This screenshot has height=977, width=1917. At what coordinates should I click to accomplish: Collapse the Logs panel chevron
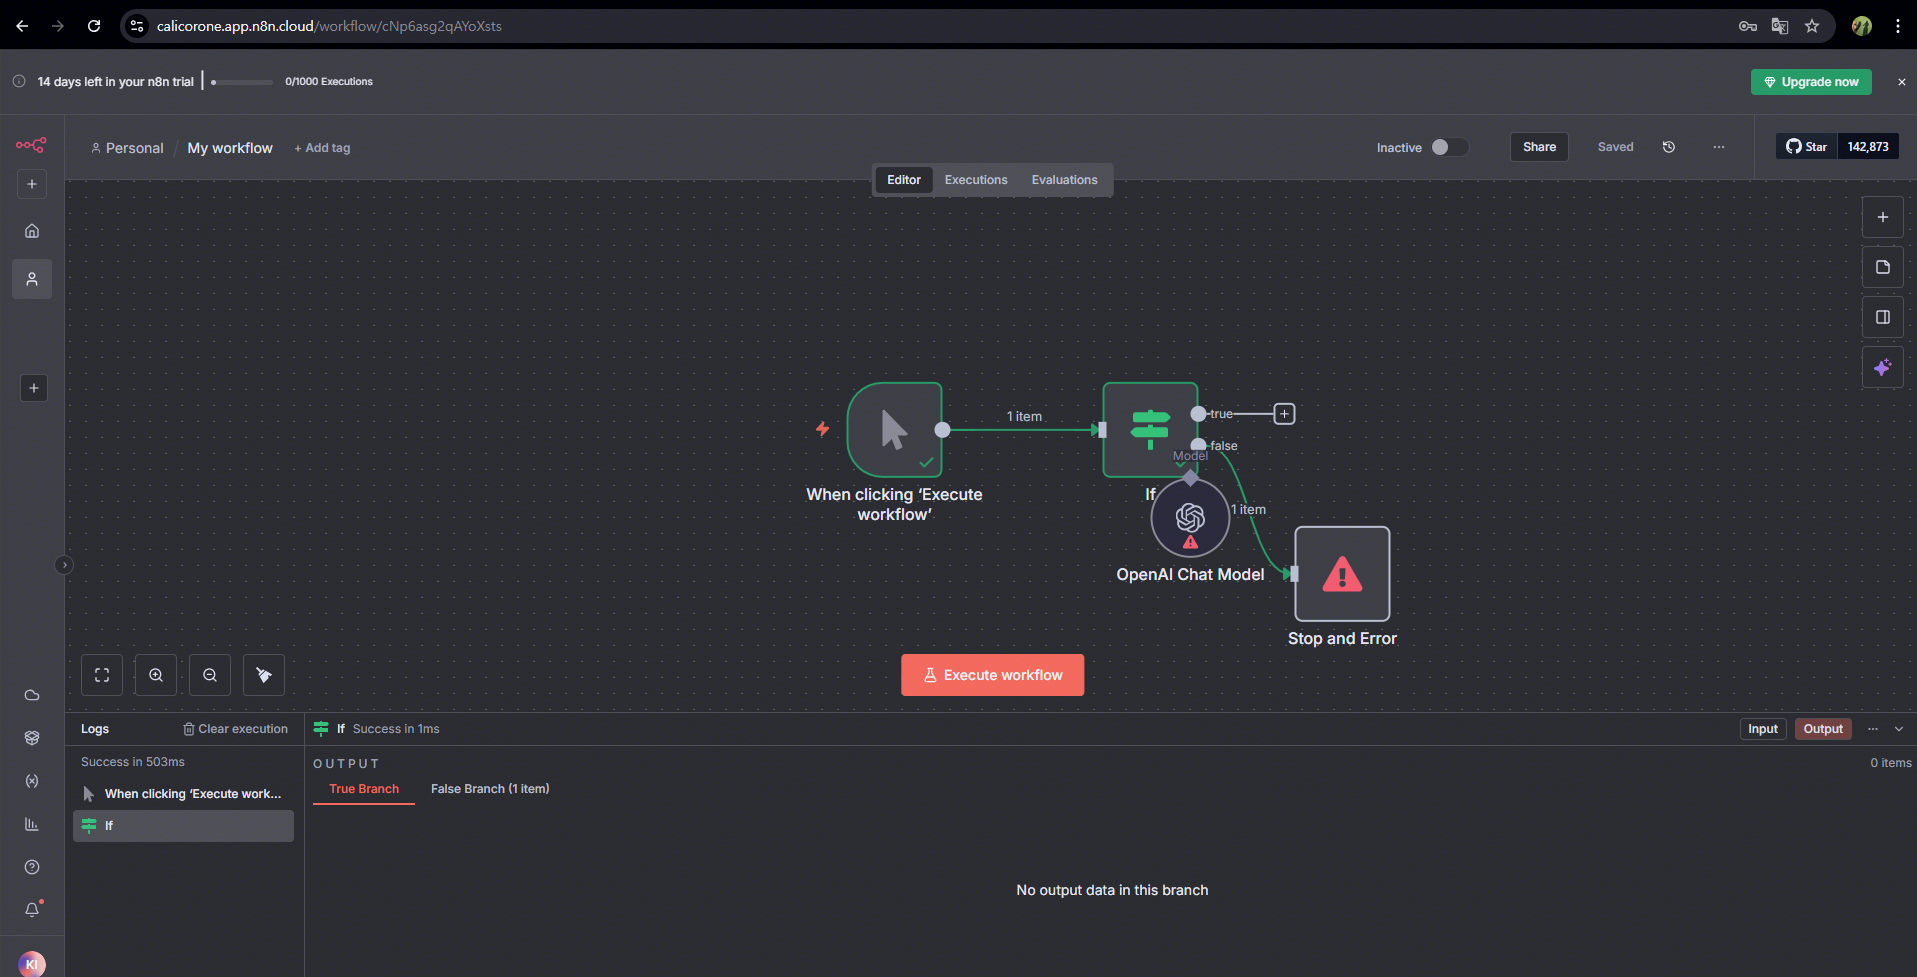pyautogui.click(x=1899, y=729)
